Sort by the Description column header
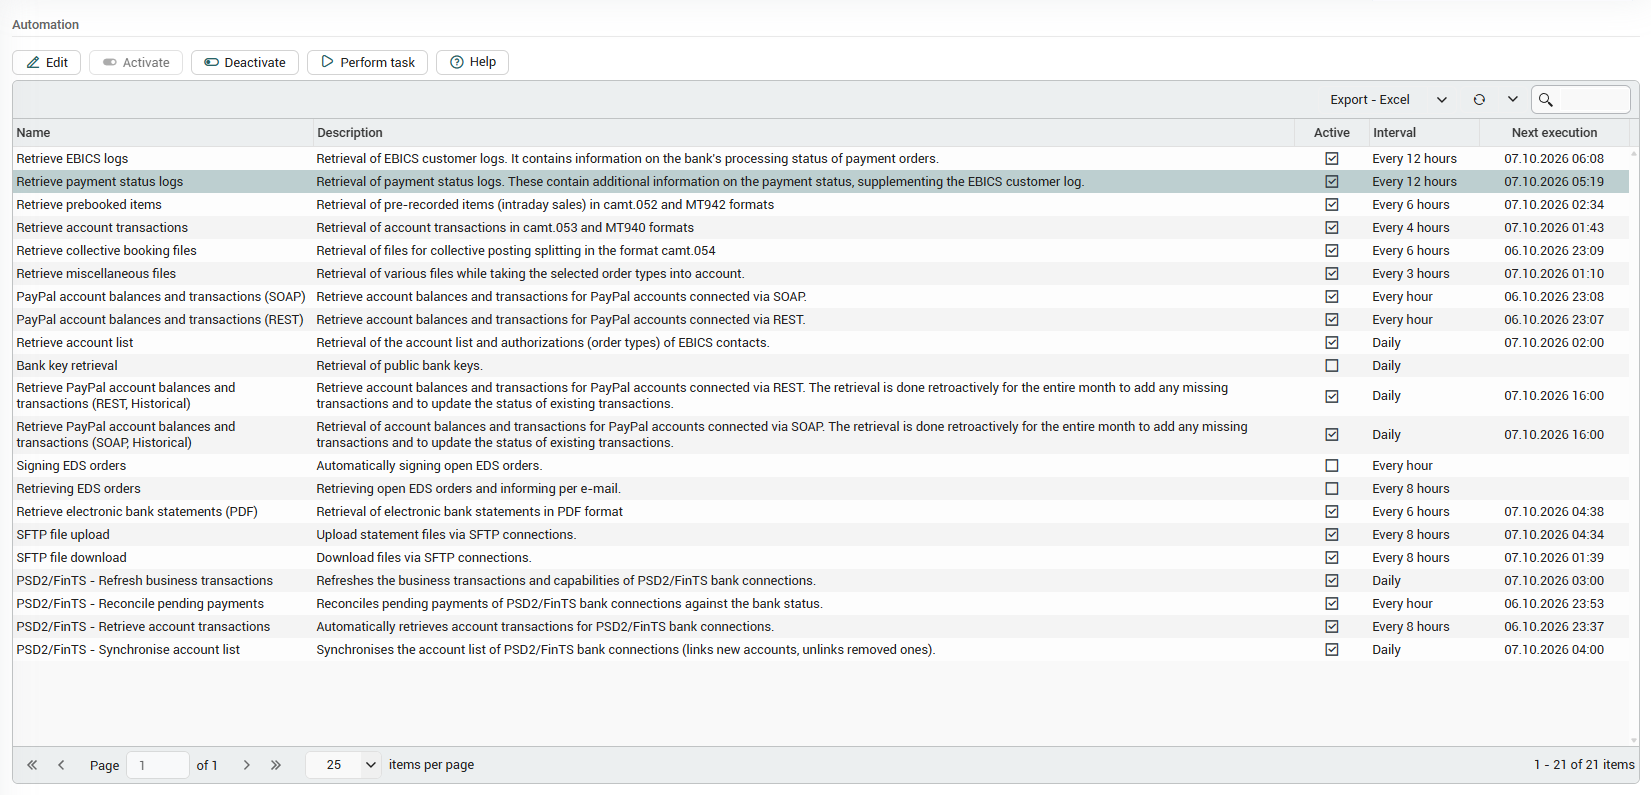 (803, 132)
